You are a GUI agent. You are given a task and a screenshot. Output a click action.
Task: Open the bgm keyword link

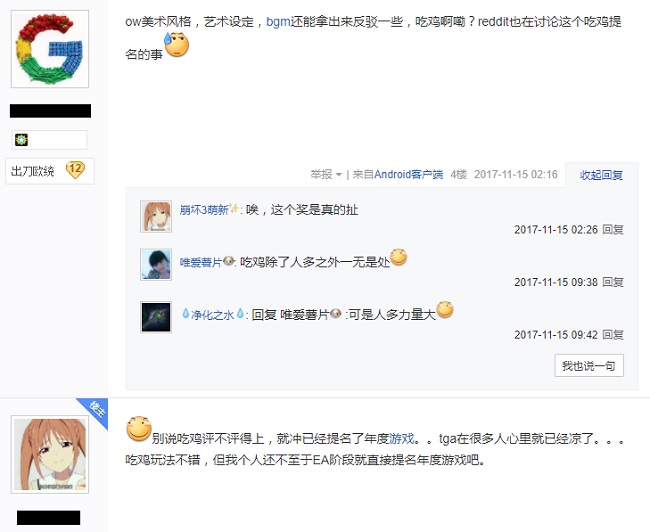278,22
